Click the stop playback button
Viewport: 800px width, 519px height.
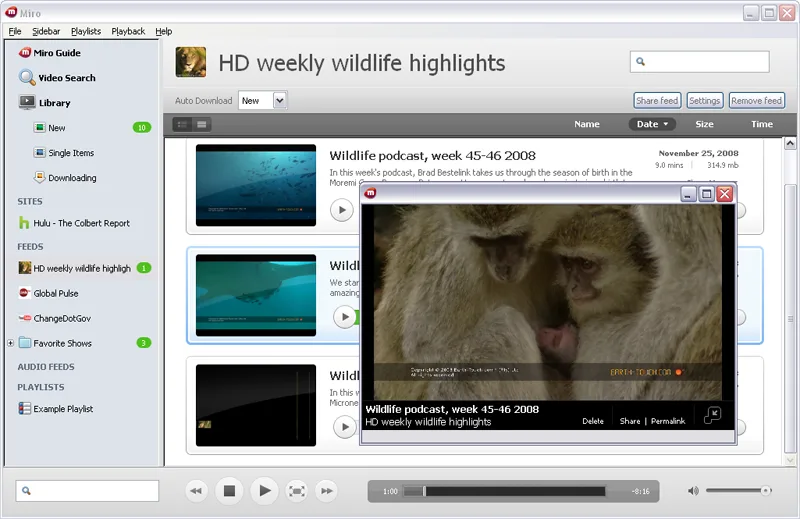coord(229,491)
